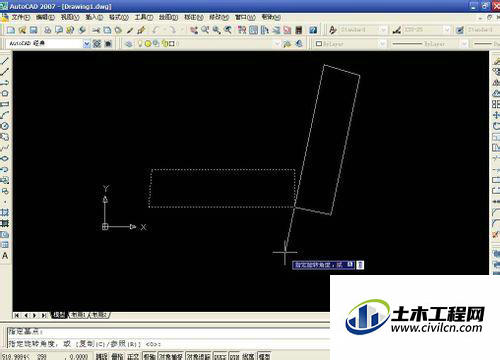Click the command line input area

click(168, 344)
